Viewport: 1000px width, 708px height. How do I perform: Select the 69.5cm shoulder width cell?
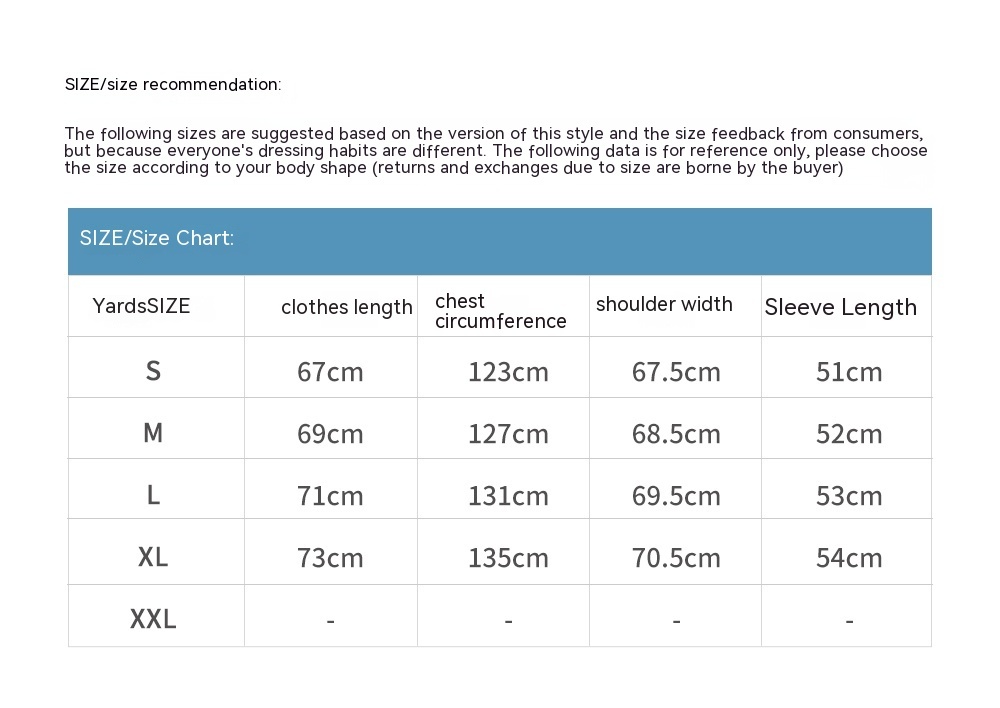point(676,496)
